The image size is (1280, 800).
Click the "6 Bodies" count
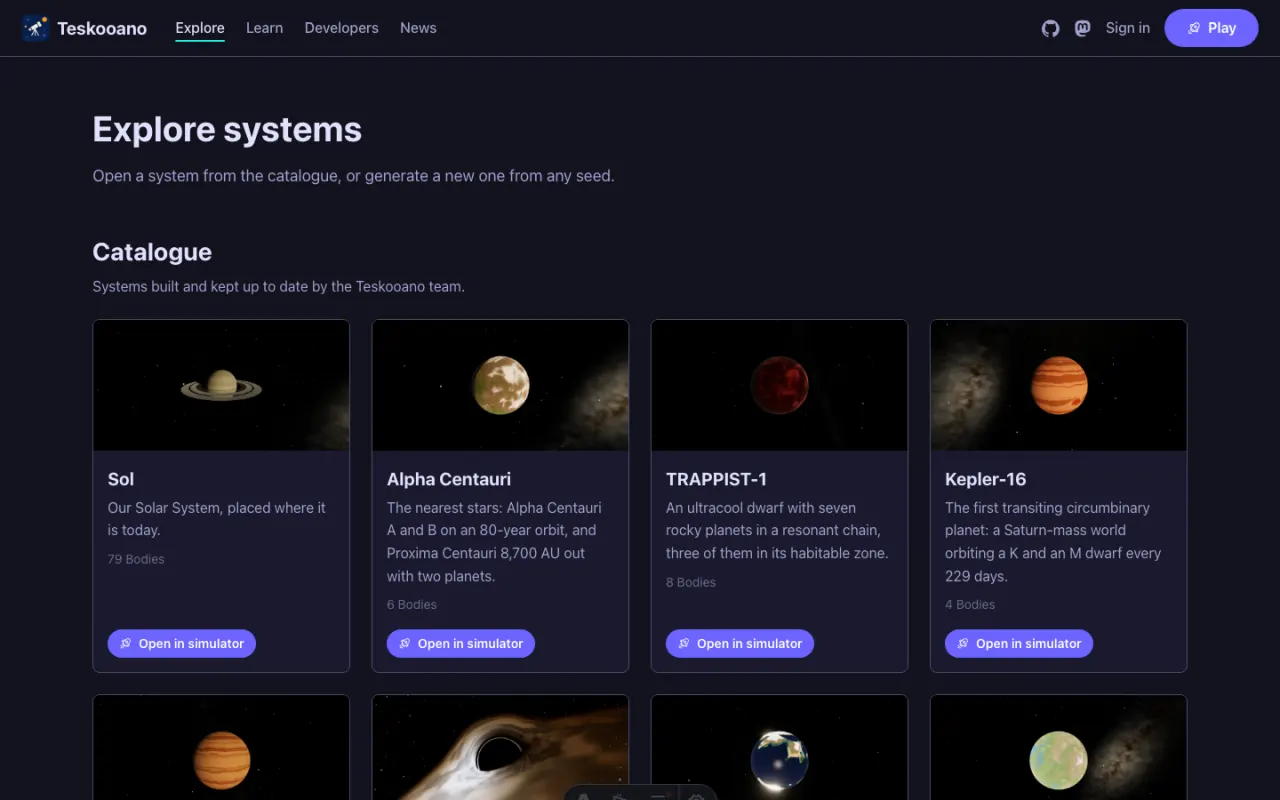[412, 604]
